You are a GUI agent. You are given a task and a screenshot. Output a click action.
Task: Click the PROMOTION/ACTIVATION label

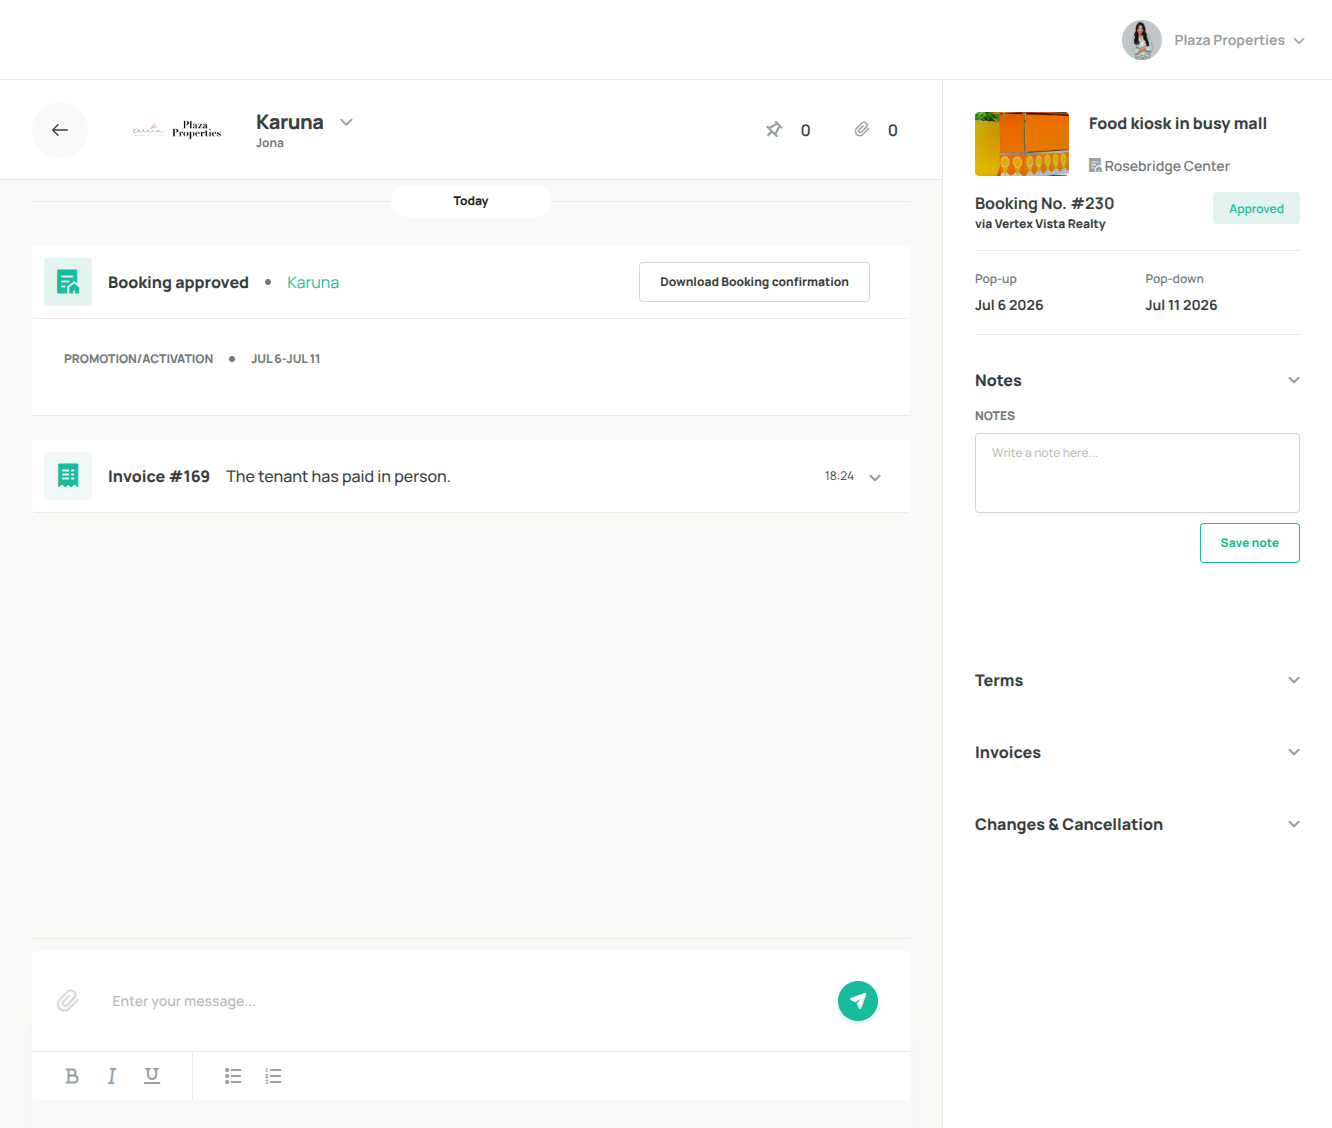pyautogui.click(x=138, y=359)
